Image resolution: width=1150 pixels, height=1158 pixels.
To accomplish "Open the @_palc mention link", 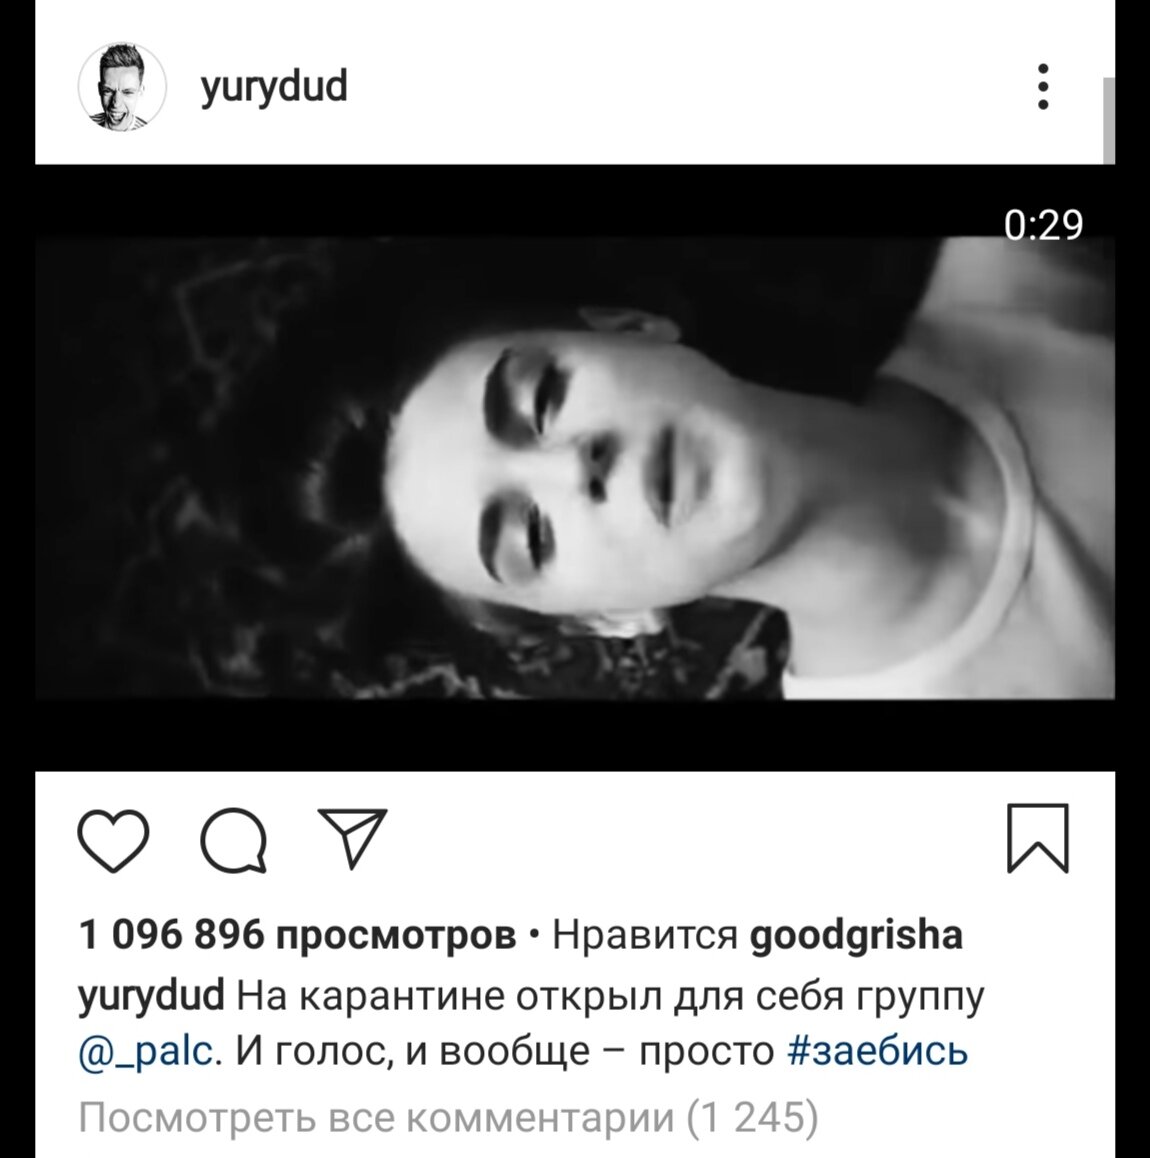I will coord(148,1052).
